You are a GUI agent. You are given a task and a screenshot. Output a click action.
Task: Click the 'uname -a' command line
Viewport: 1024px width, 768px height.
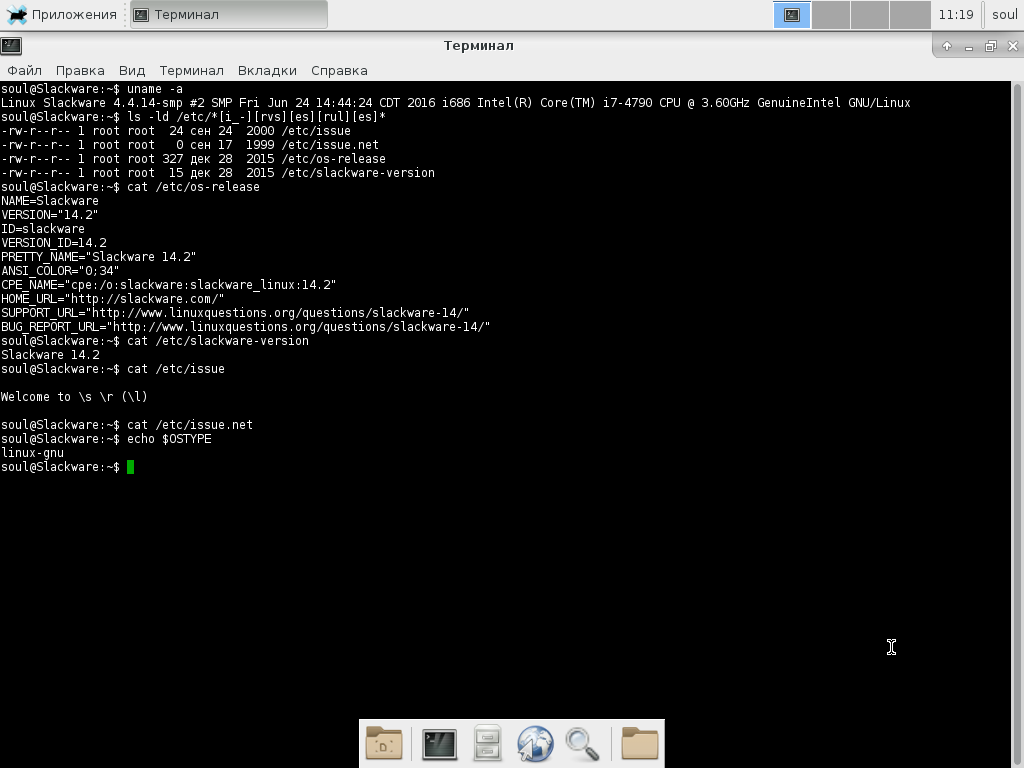[x=92, y=89]
